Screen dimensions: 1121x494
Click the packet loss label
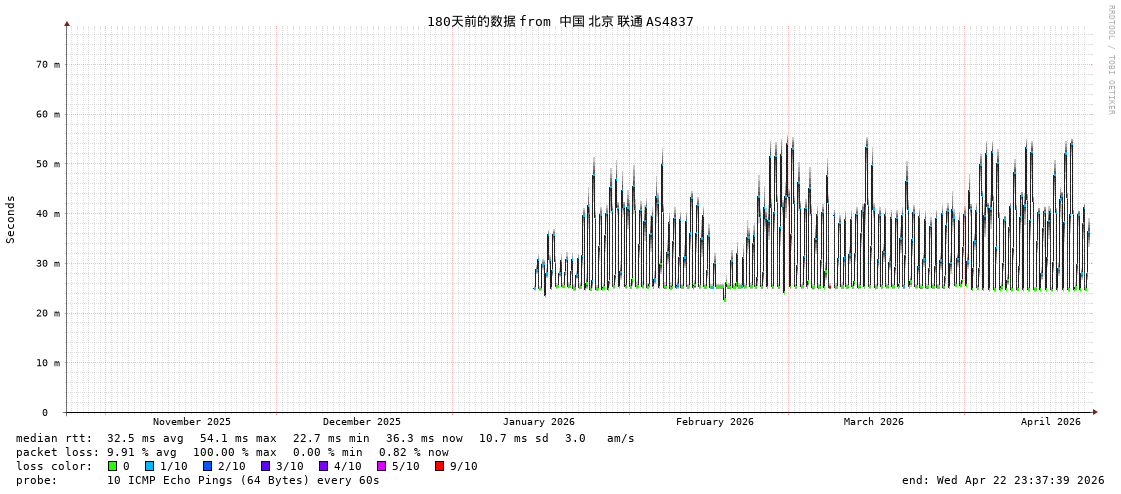click(57, 453)
